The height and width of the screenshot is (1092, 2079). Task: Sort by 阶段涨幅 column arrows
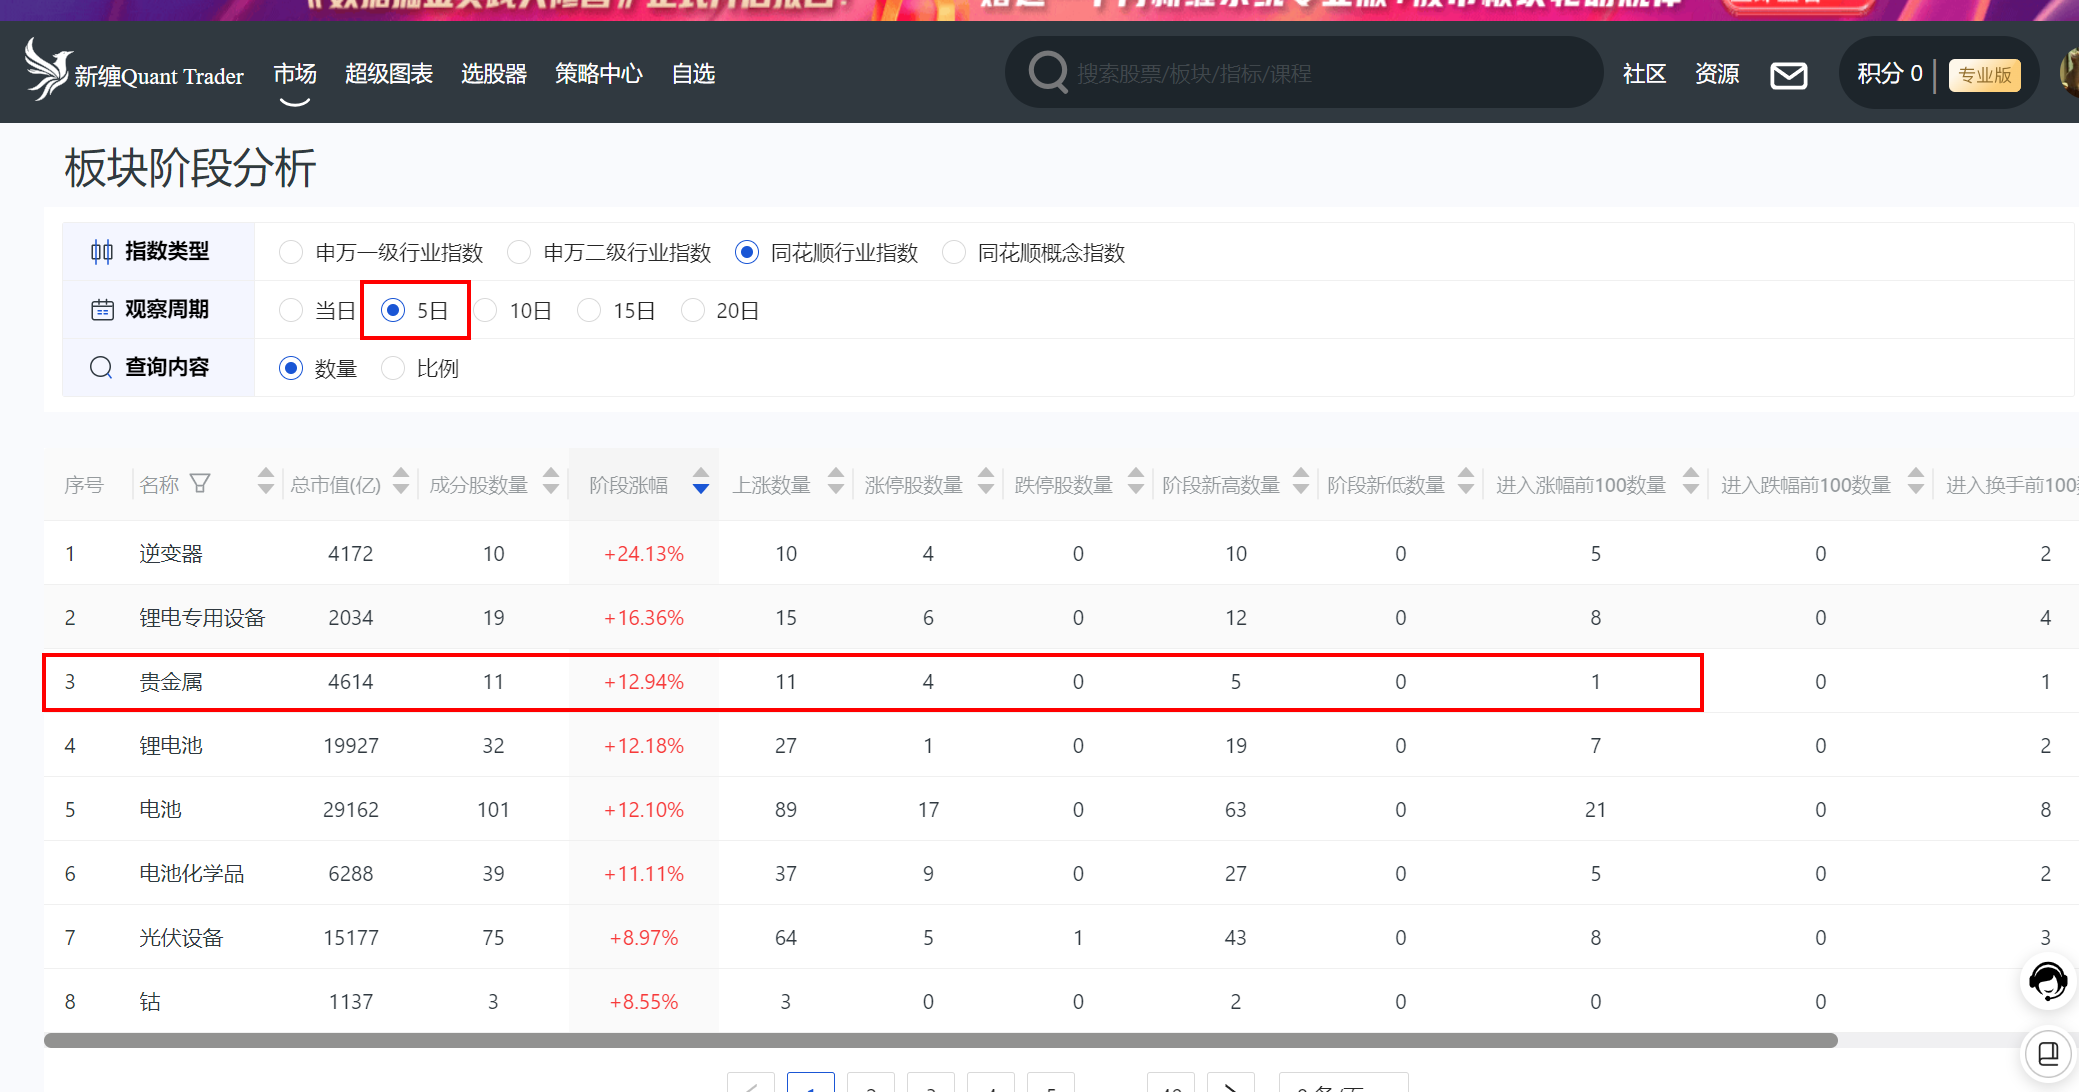(700, 482)
